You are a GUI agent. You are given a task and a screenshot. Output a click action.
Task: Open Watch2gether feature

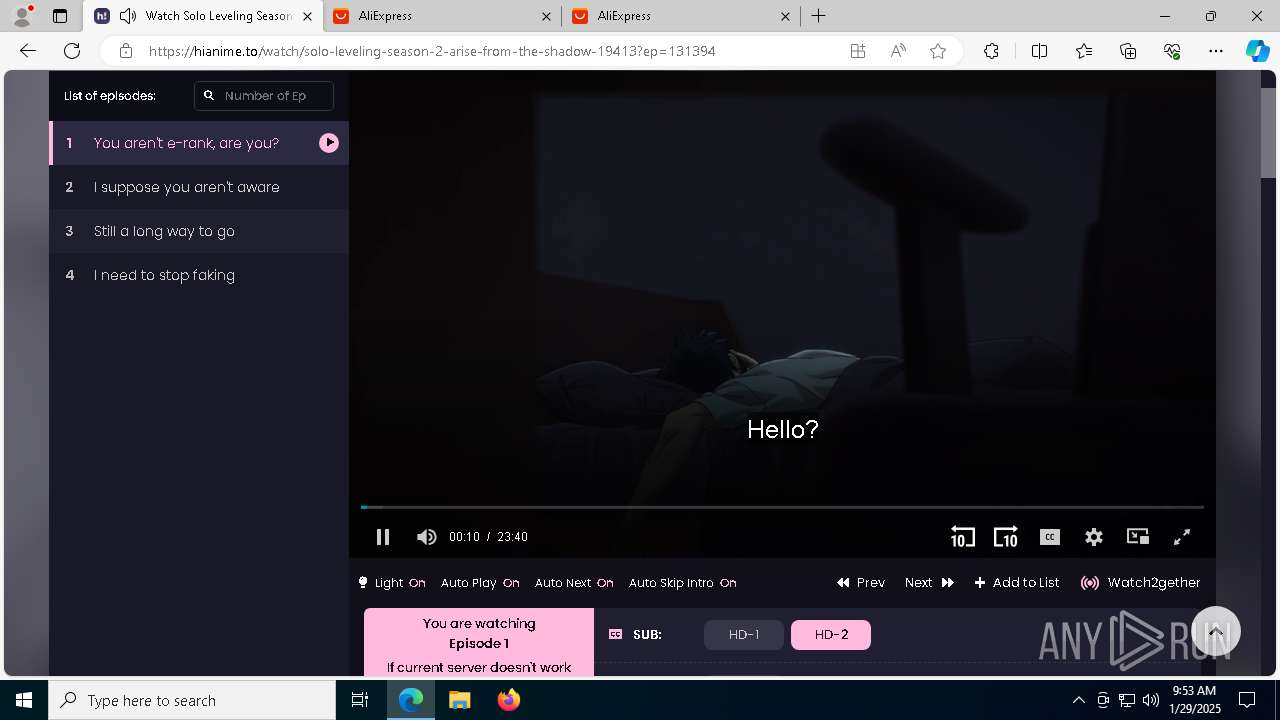[1141, 583]
